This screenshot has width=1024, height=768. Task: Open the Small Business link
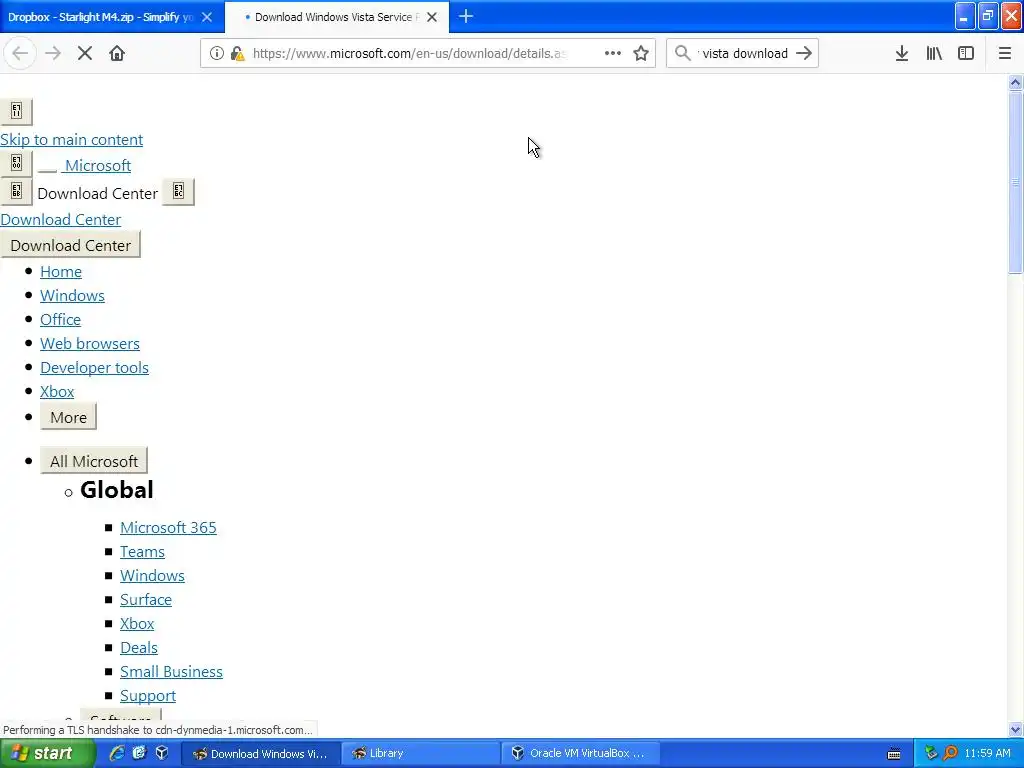[171, 672]
